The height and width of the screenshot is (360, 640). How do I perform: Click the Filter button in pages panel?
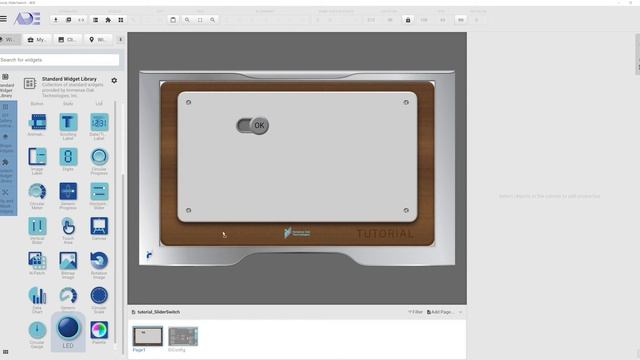pyautogui.click(x=416, y=312)
